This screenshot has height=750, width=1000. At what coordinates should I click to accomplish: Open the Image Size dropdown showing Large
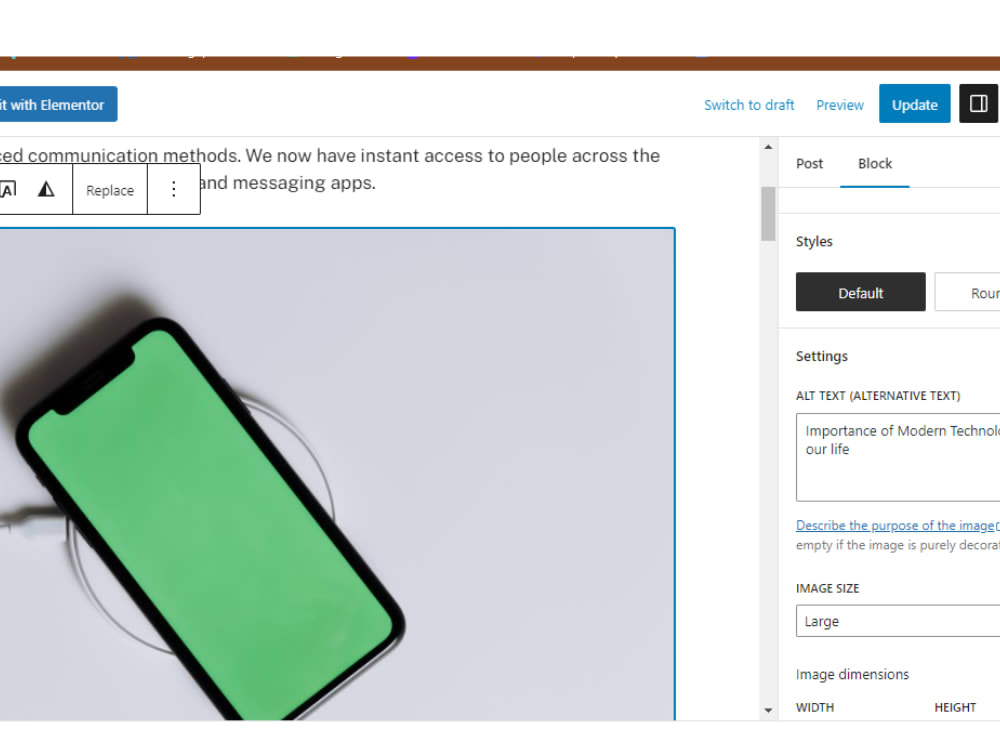coord(898,621)
